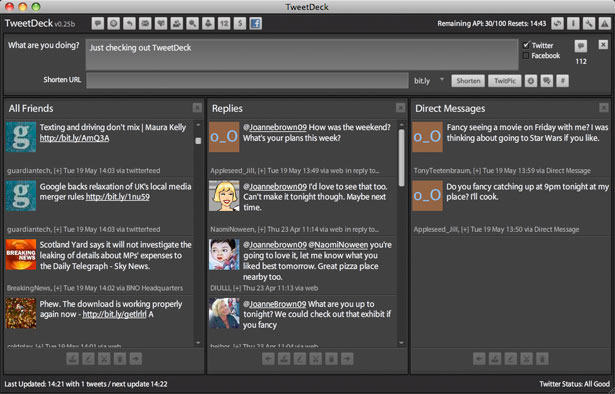
Task: Open the Groups people toolbar icon
Action: tap(176, 24)
